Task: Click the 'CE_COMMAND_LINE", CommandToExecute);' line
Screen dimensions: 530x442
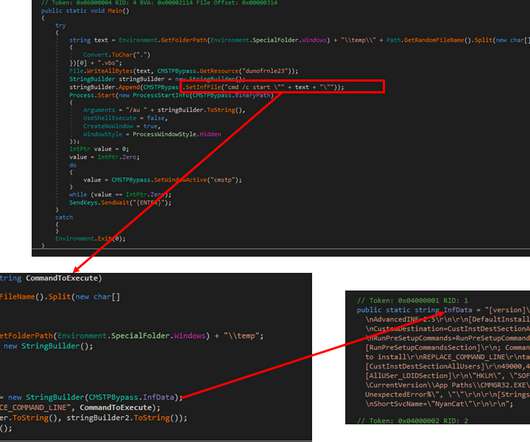Action: [x=80, y=408]
